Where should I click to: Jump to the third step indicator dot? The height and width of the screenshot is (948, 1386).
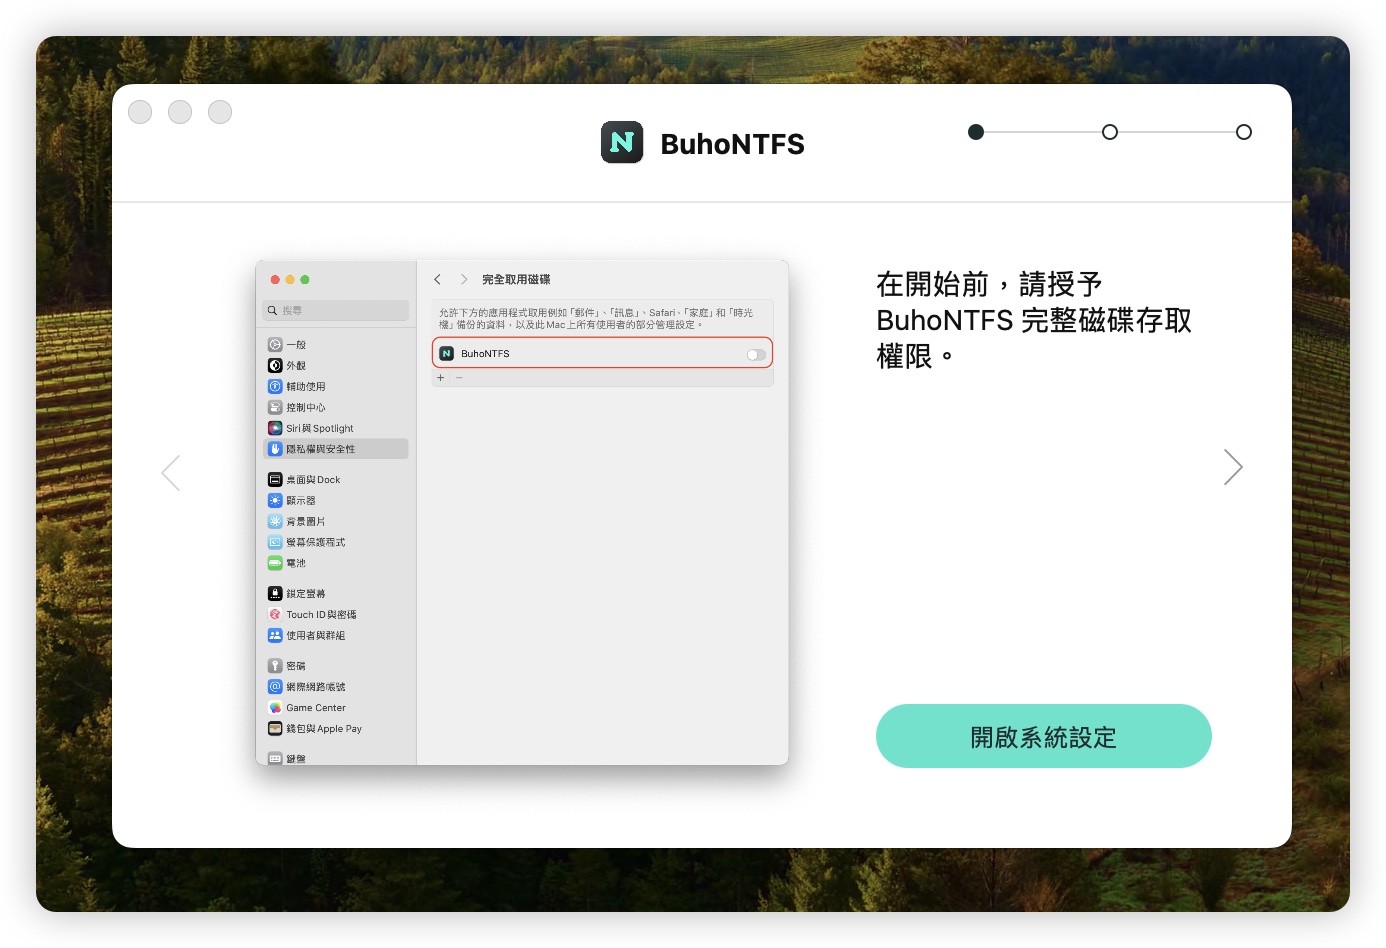point(1244,132)
